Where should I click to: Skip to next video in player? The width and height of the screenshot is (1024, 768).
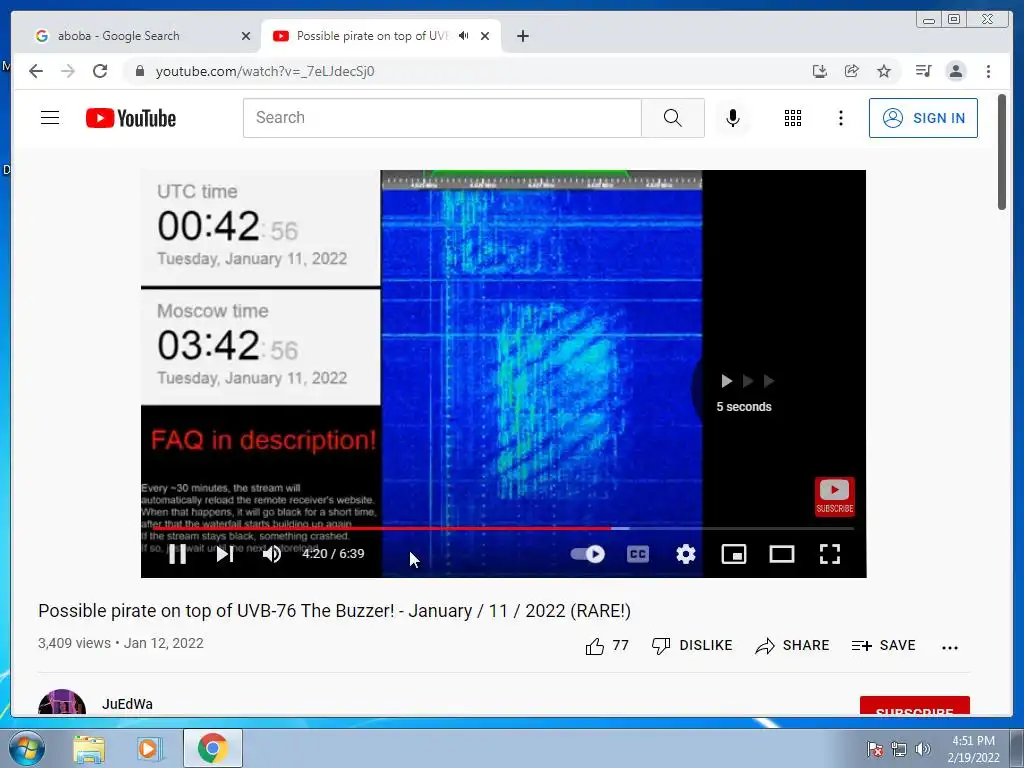pyautogui.click(x=225, y=554)
